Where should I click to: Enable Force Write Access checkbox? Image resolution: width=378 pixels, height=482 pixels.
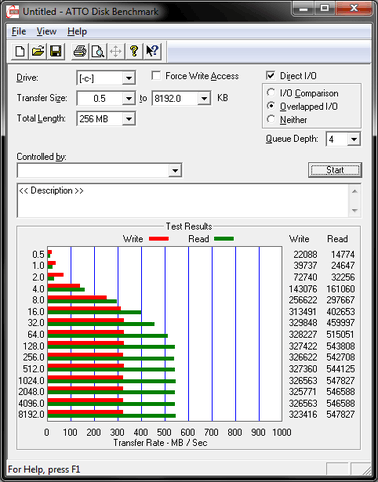click(156, 76)
